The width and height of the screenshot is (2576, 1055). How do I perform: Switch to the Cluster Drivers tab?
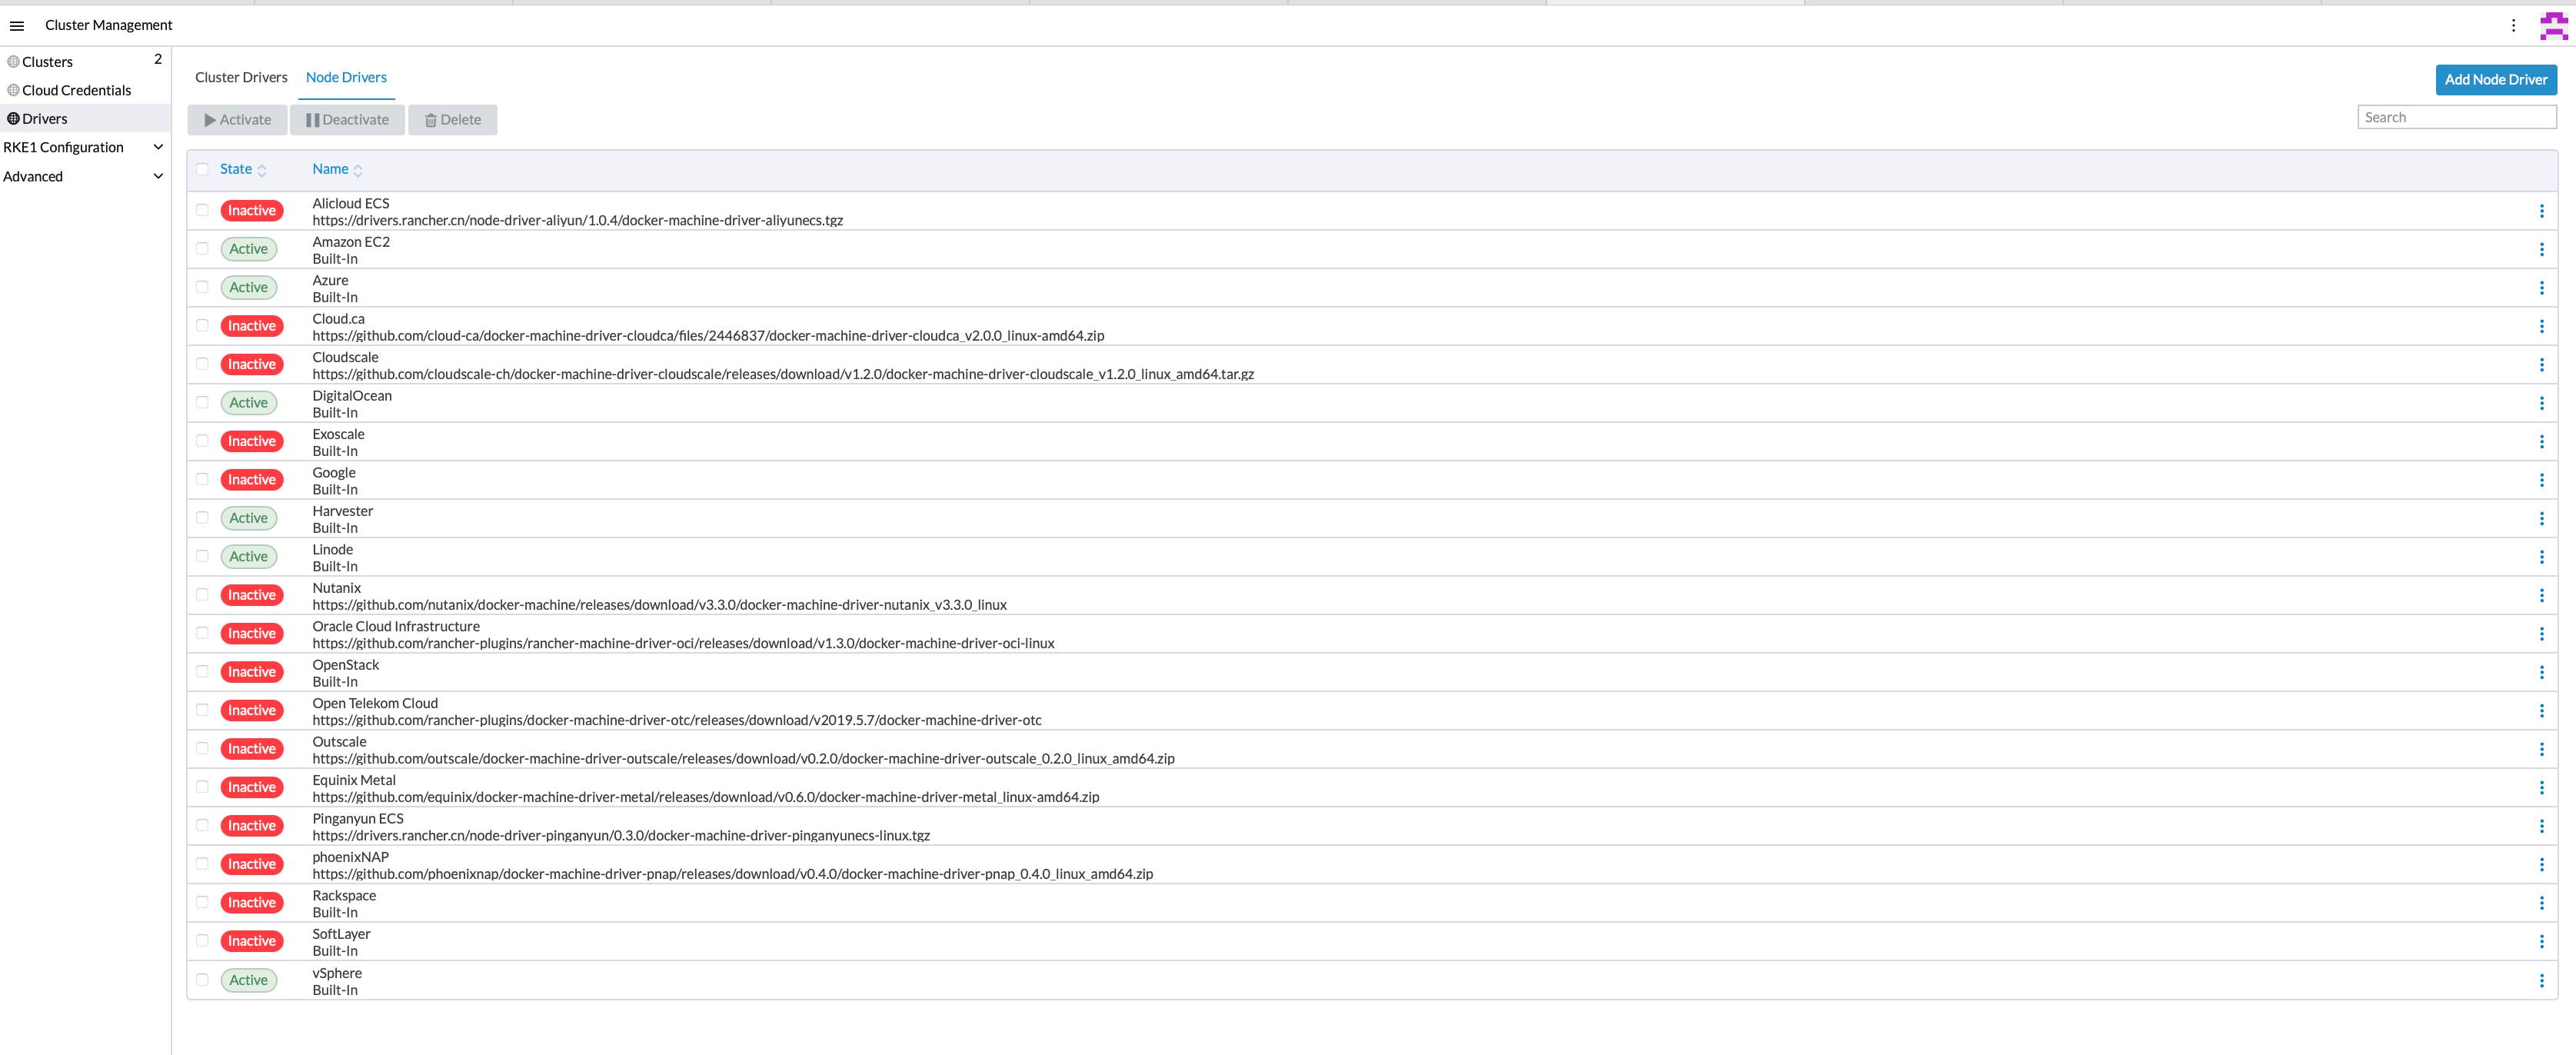click(240, 77)
